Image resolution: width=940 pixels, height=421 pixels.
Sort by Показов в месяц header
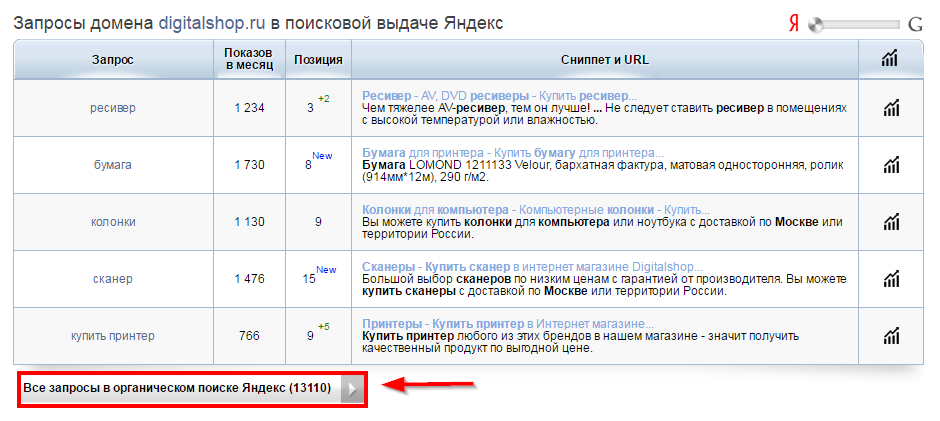[x=249, y=59]
